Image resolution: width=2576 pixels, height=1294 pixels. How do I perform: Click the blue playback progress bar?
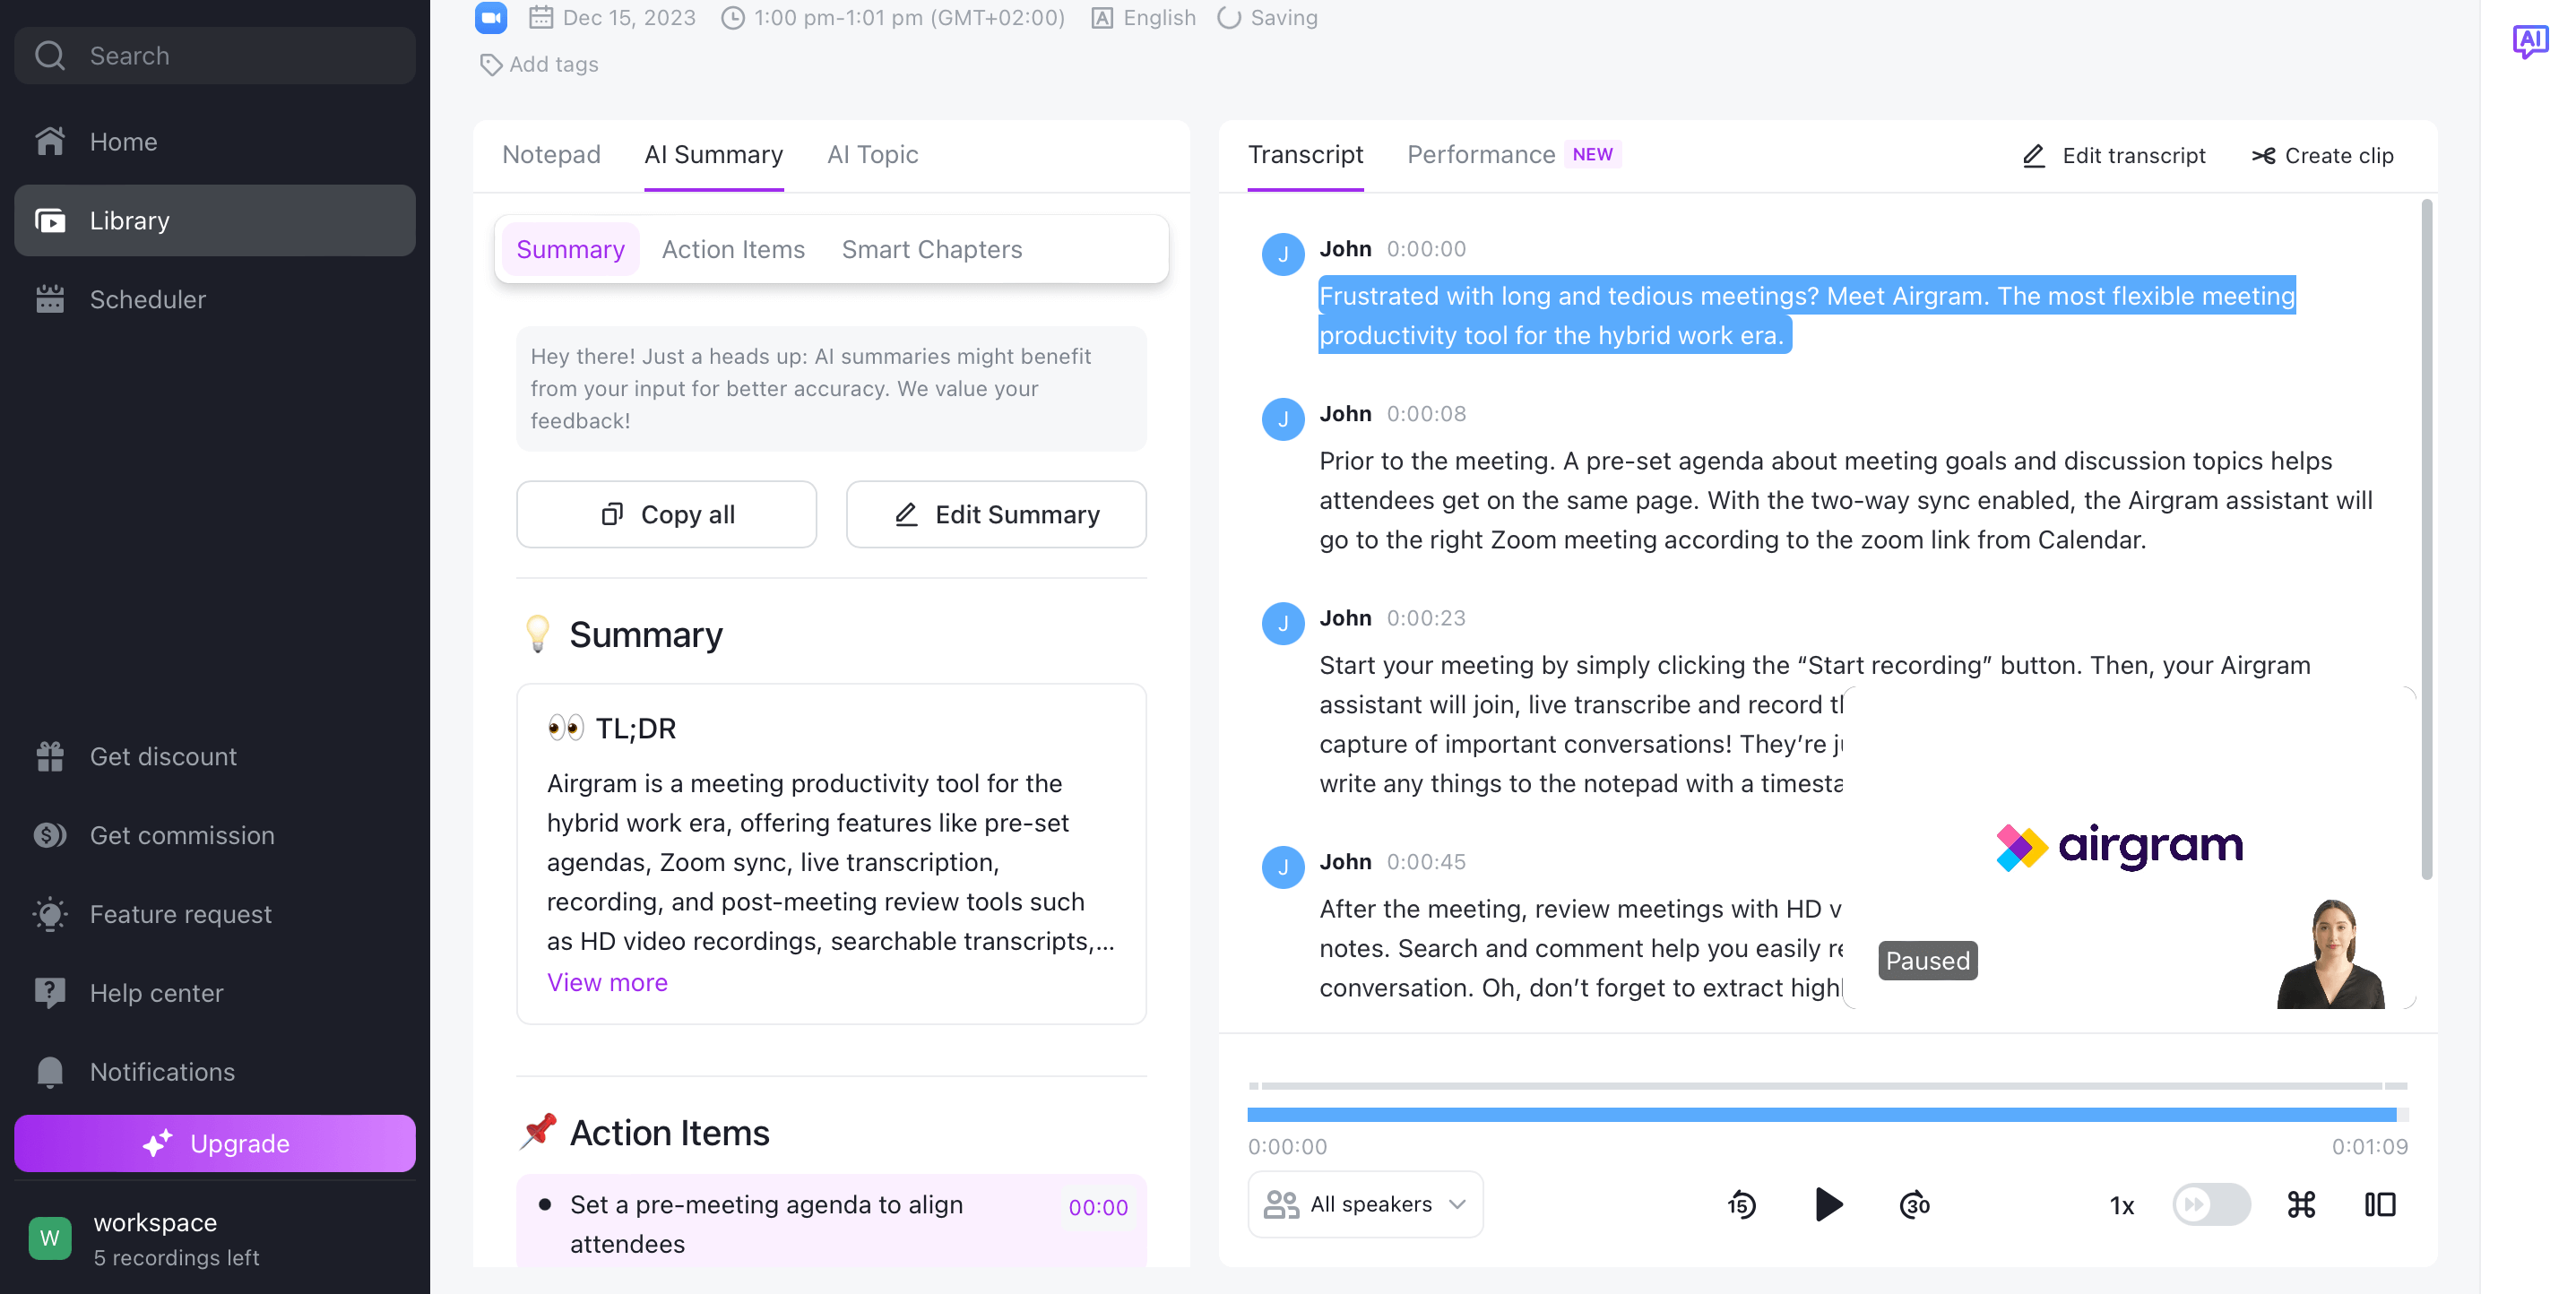1821,1114
